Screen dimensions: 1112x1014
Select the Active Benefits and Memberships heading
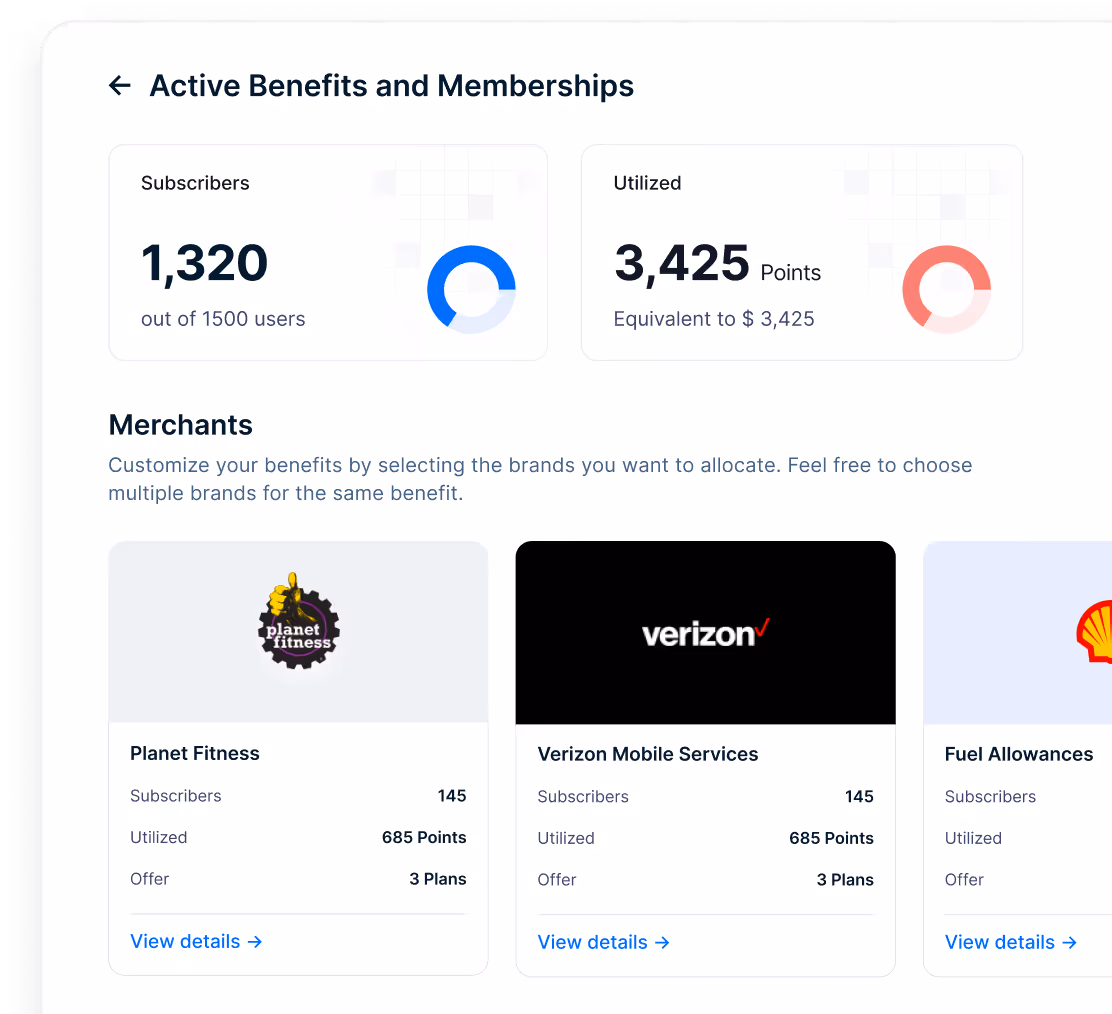pos(391,86)
